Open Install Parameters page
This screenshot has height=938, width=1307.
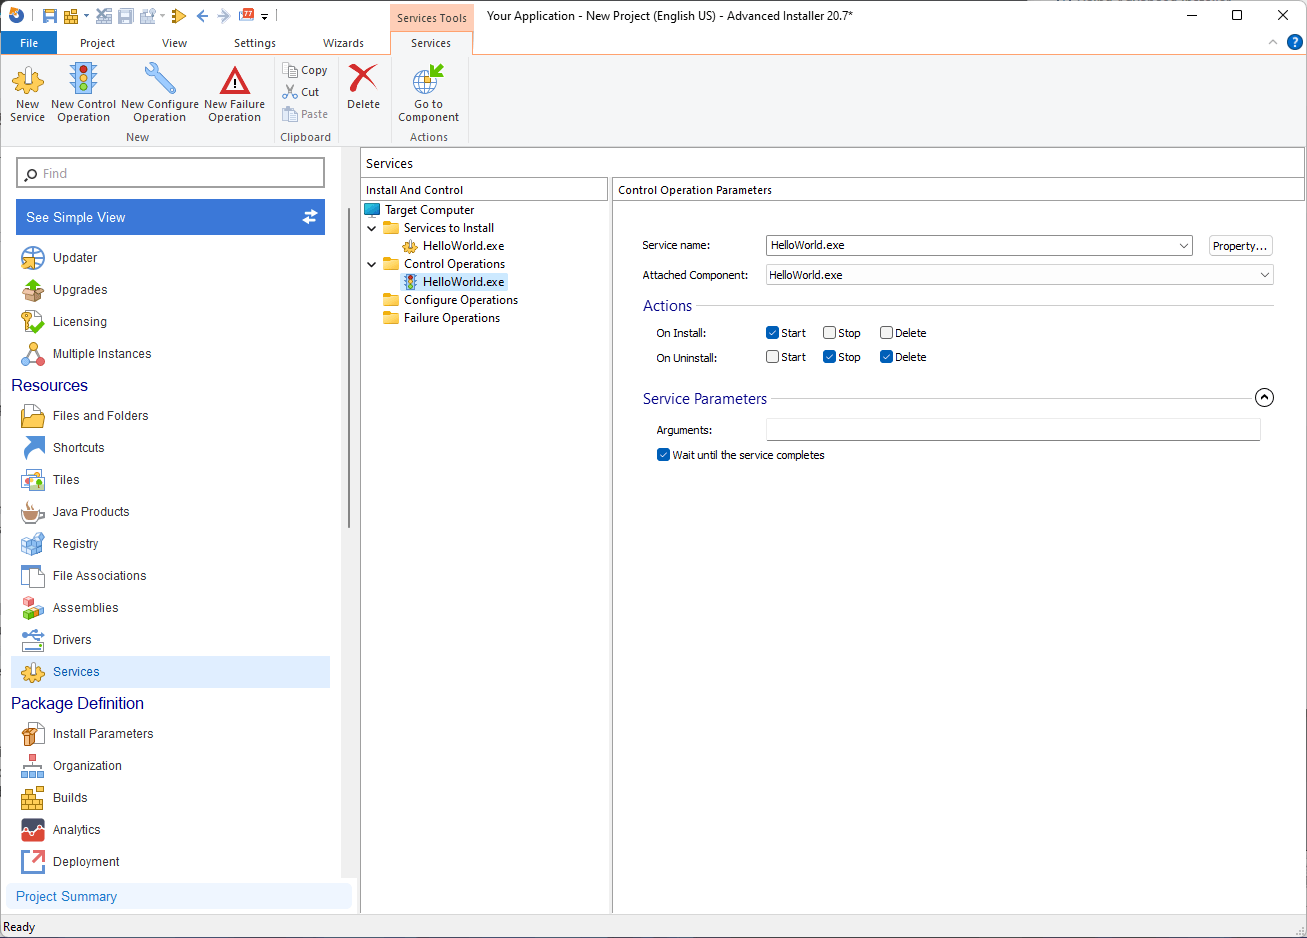point(170,734)
